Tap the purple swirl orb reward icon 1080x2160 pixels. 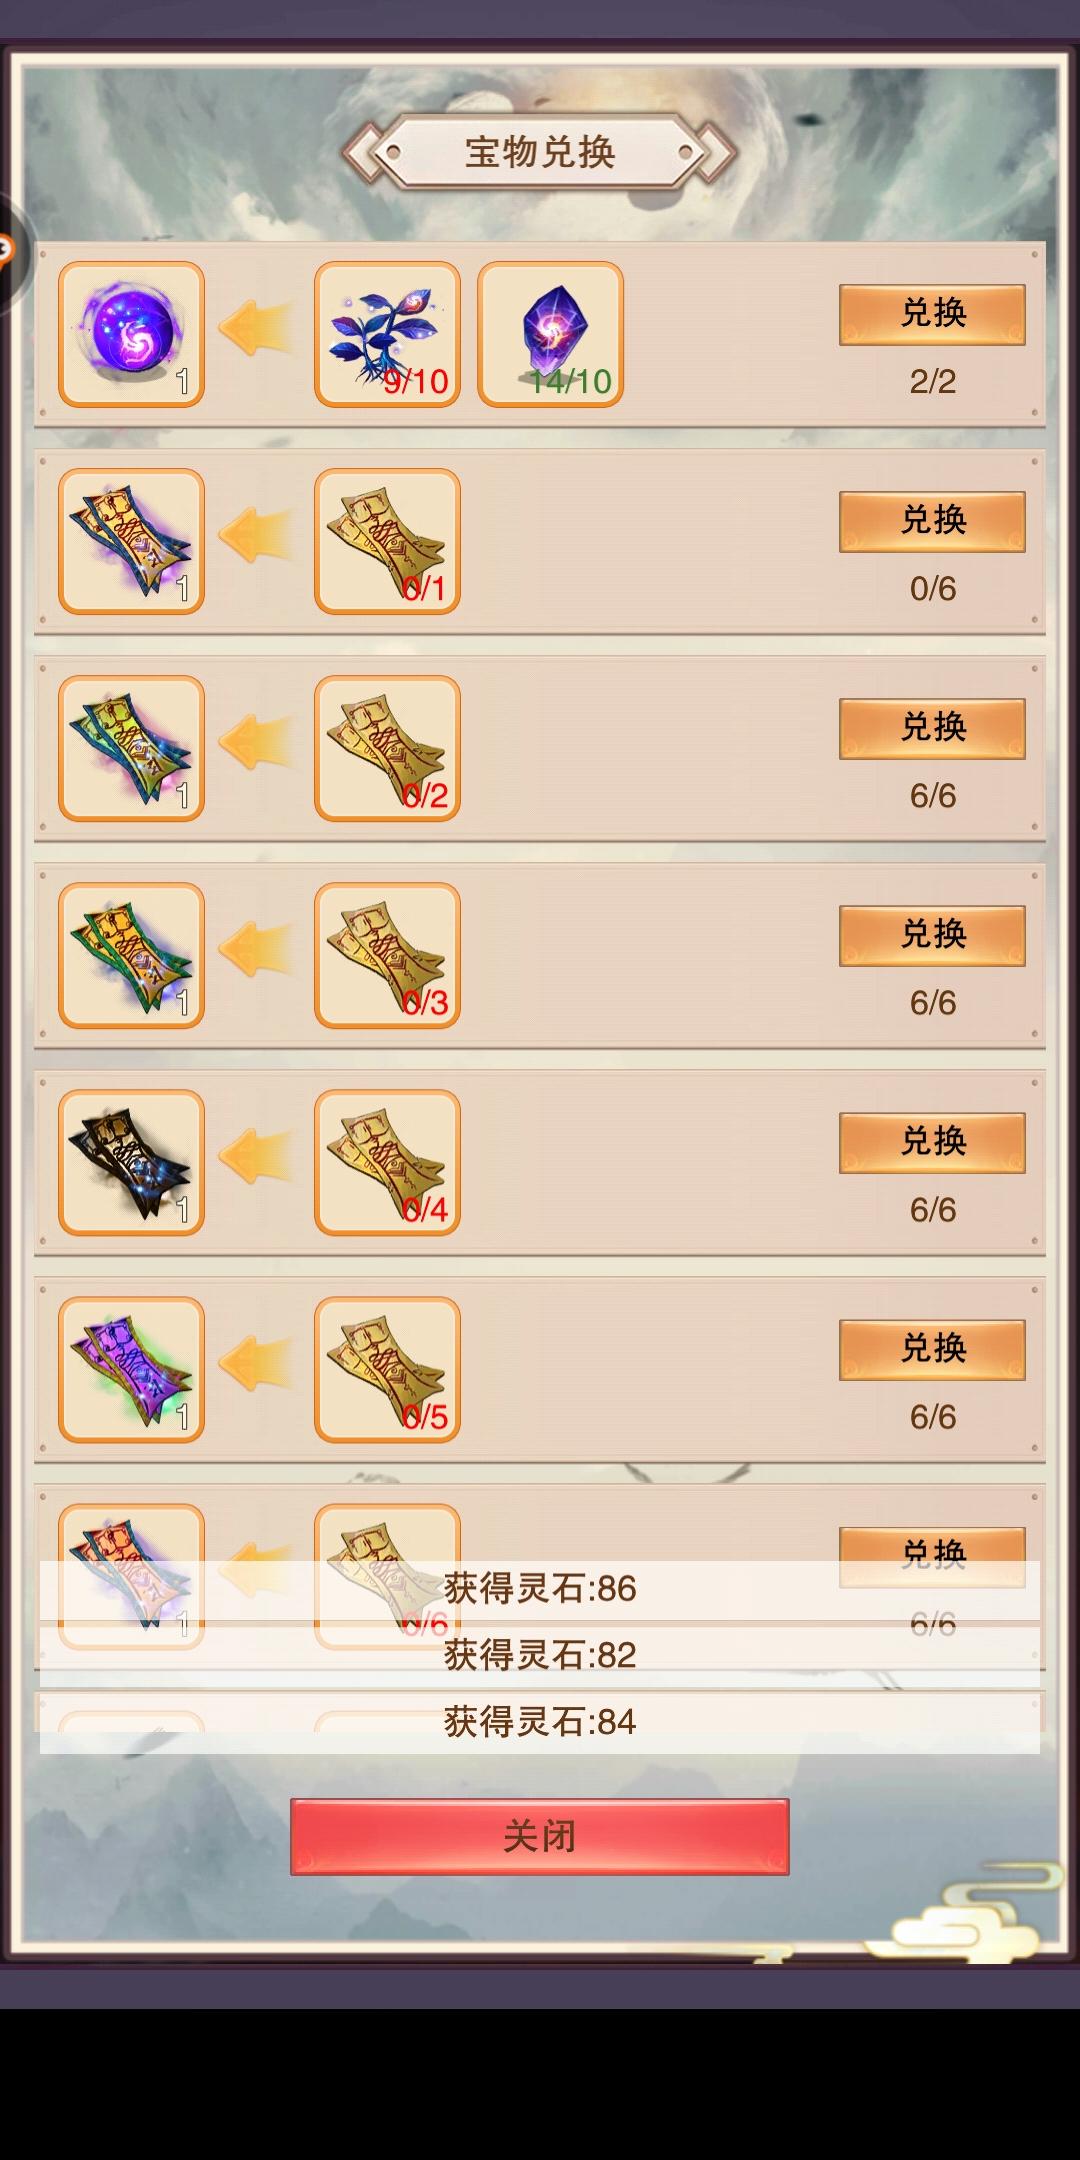tap(131, 334)
